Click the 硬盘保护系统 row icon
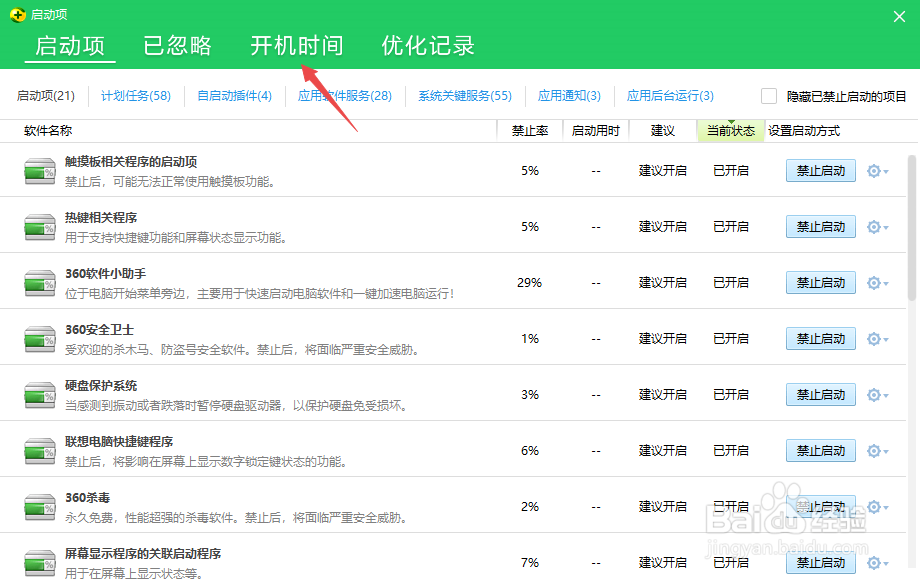This screenshot has height=580, width=920. tap(40, 395)
